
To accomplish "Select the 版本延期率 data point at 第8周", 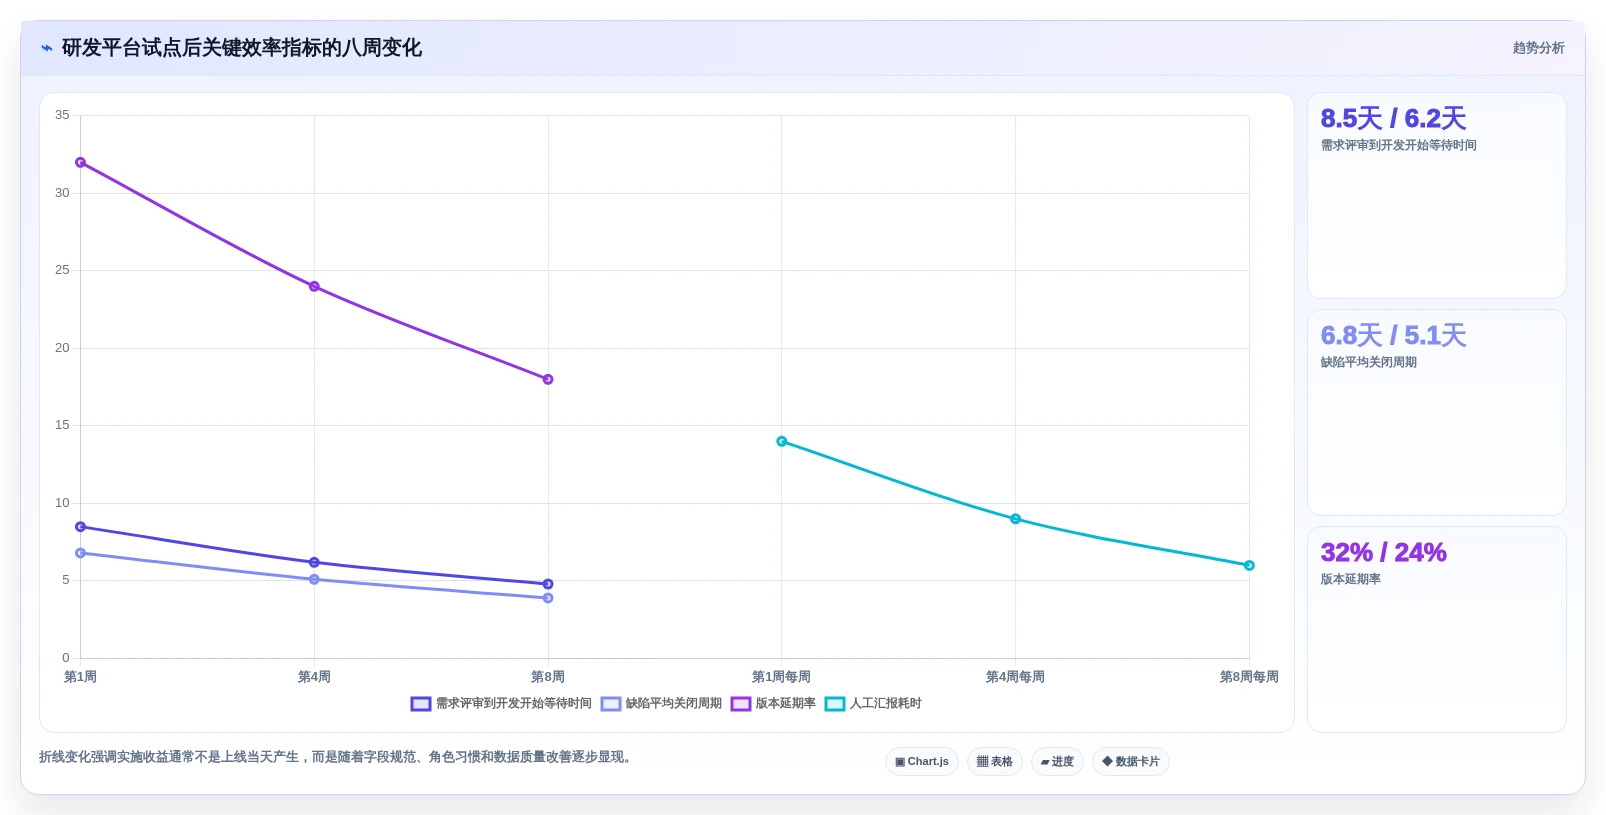I will (548, 379).
